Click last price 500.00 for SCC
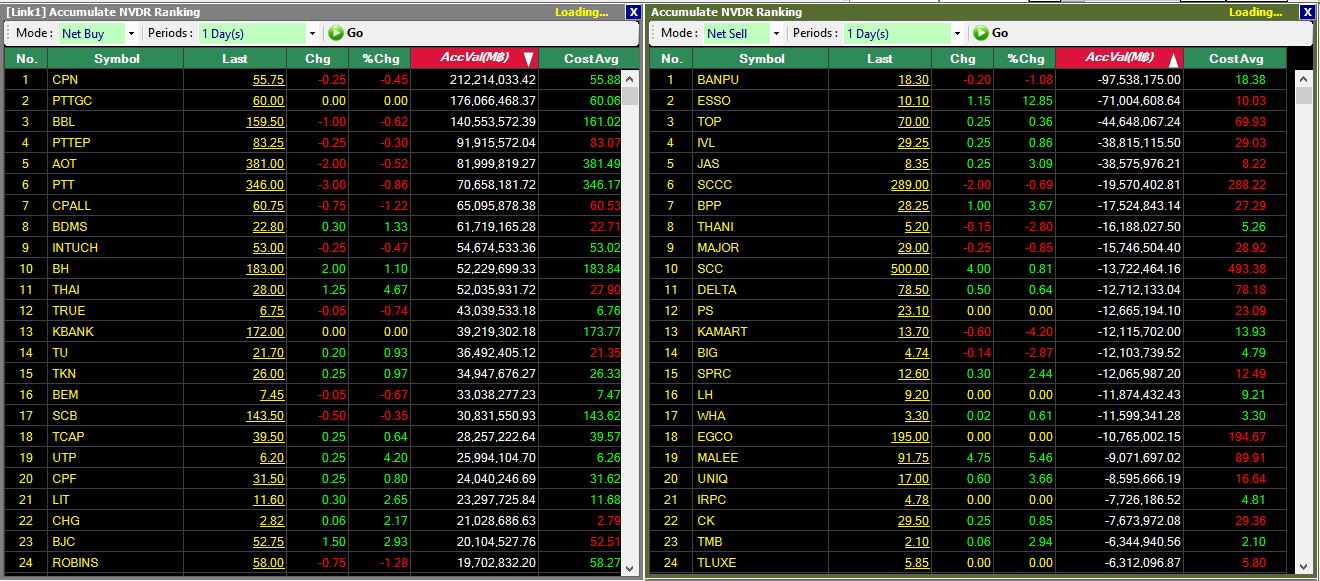 coord(910,268)
